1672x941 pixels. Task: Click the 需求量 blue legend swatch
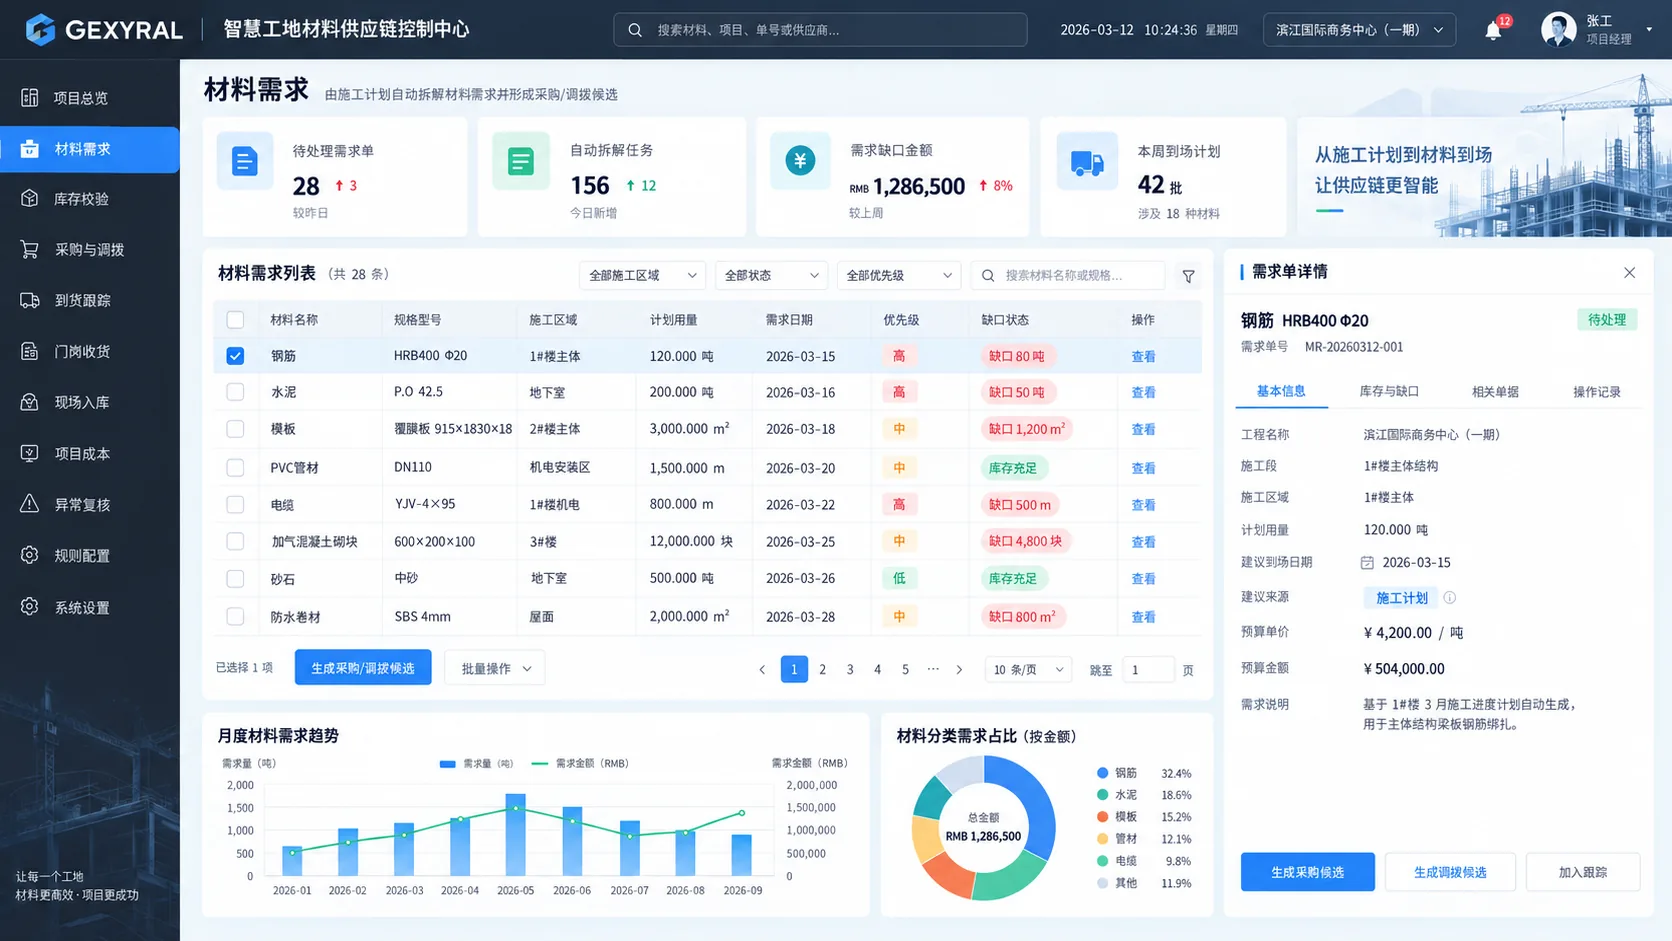[x=447, y=764]
